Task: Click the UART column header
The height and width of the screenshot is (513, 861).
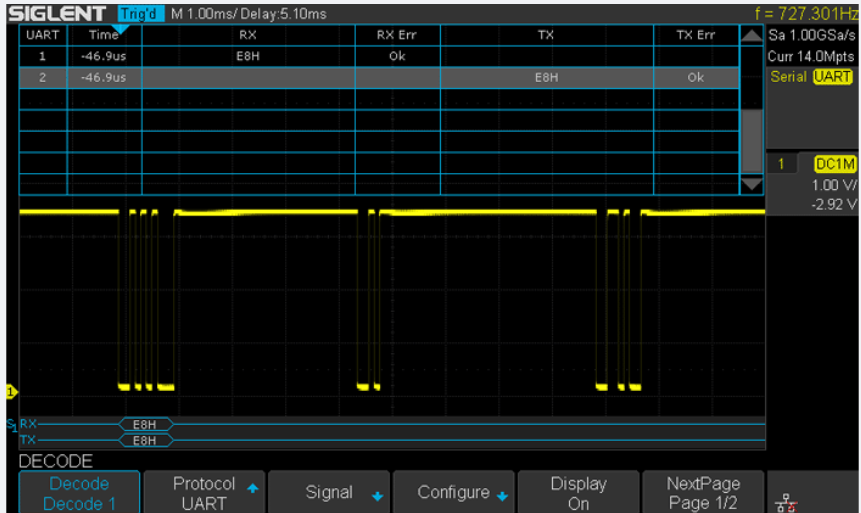Action: (43, 35)
